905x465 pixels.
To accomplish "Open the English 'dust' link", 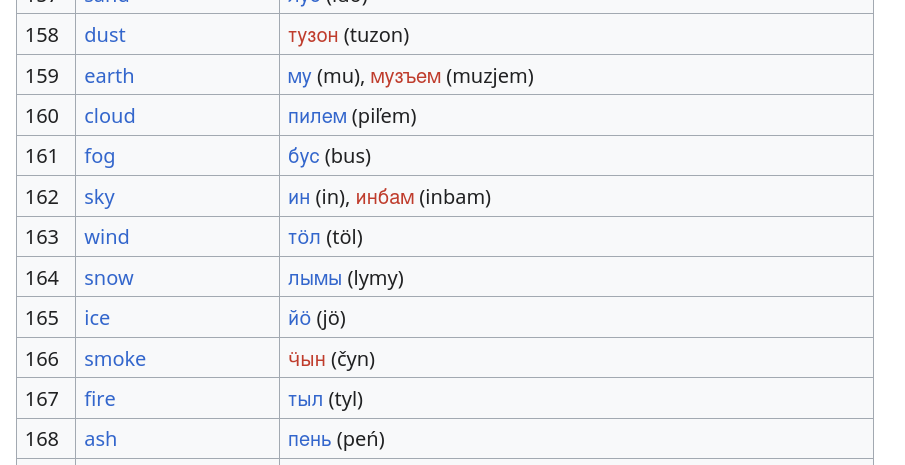I will click(104, 35).
